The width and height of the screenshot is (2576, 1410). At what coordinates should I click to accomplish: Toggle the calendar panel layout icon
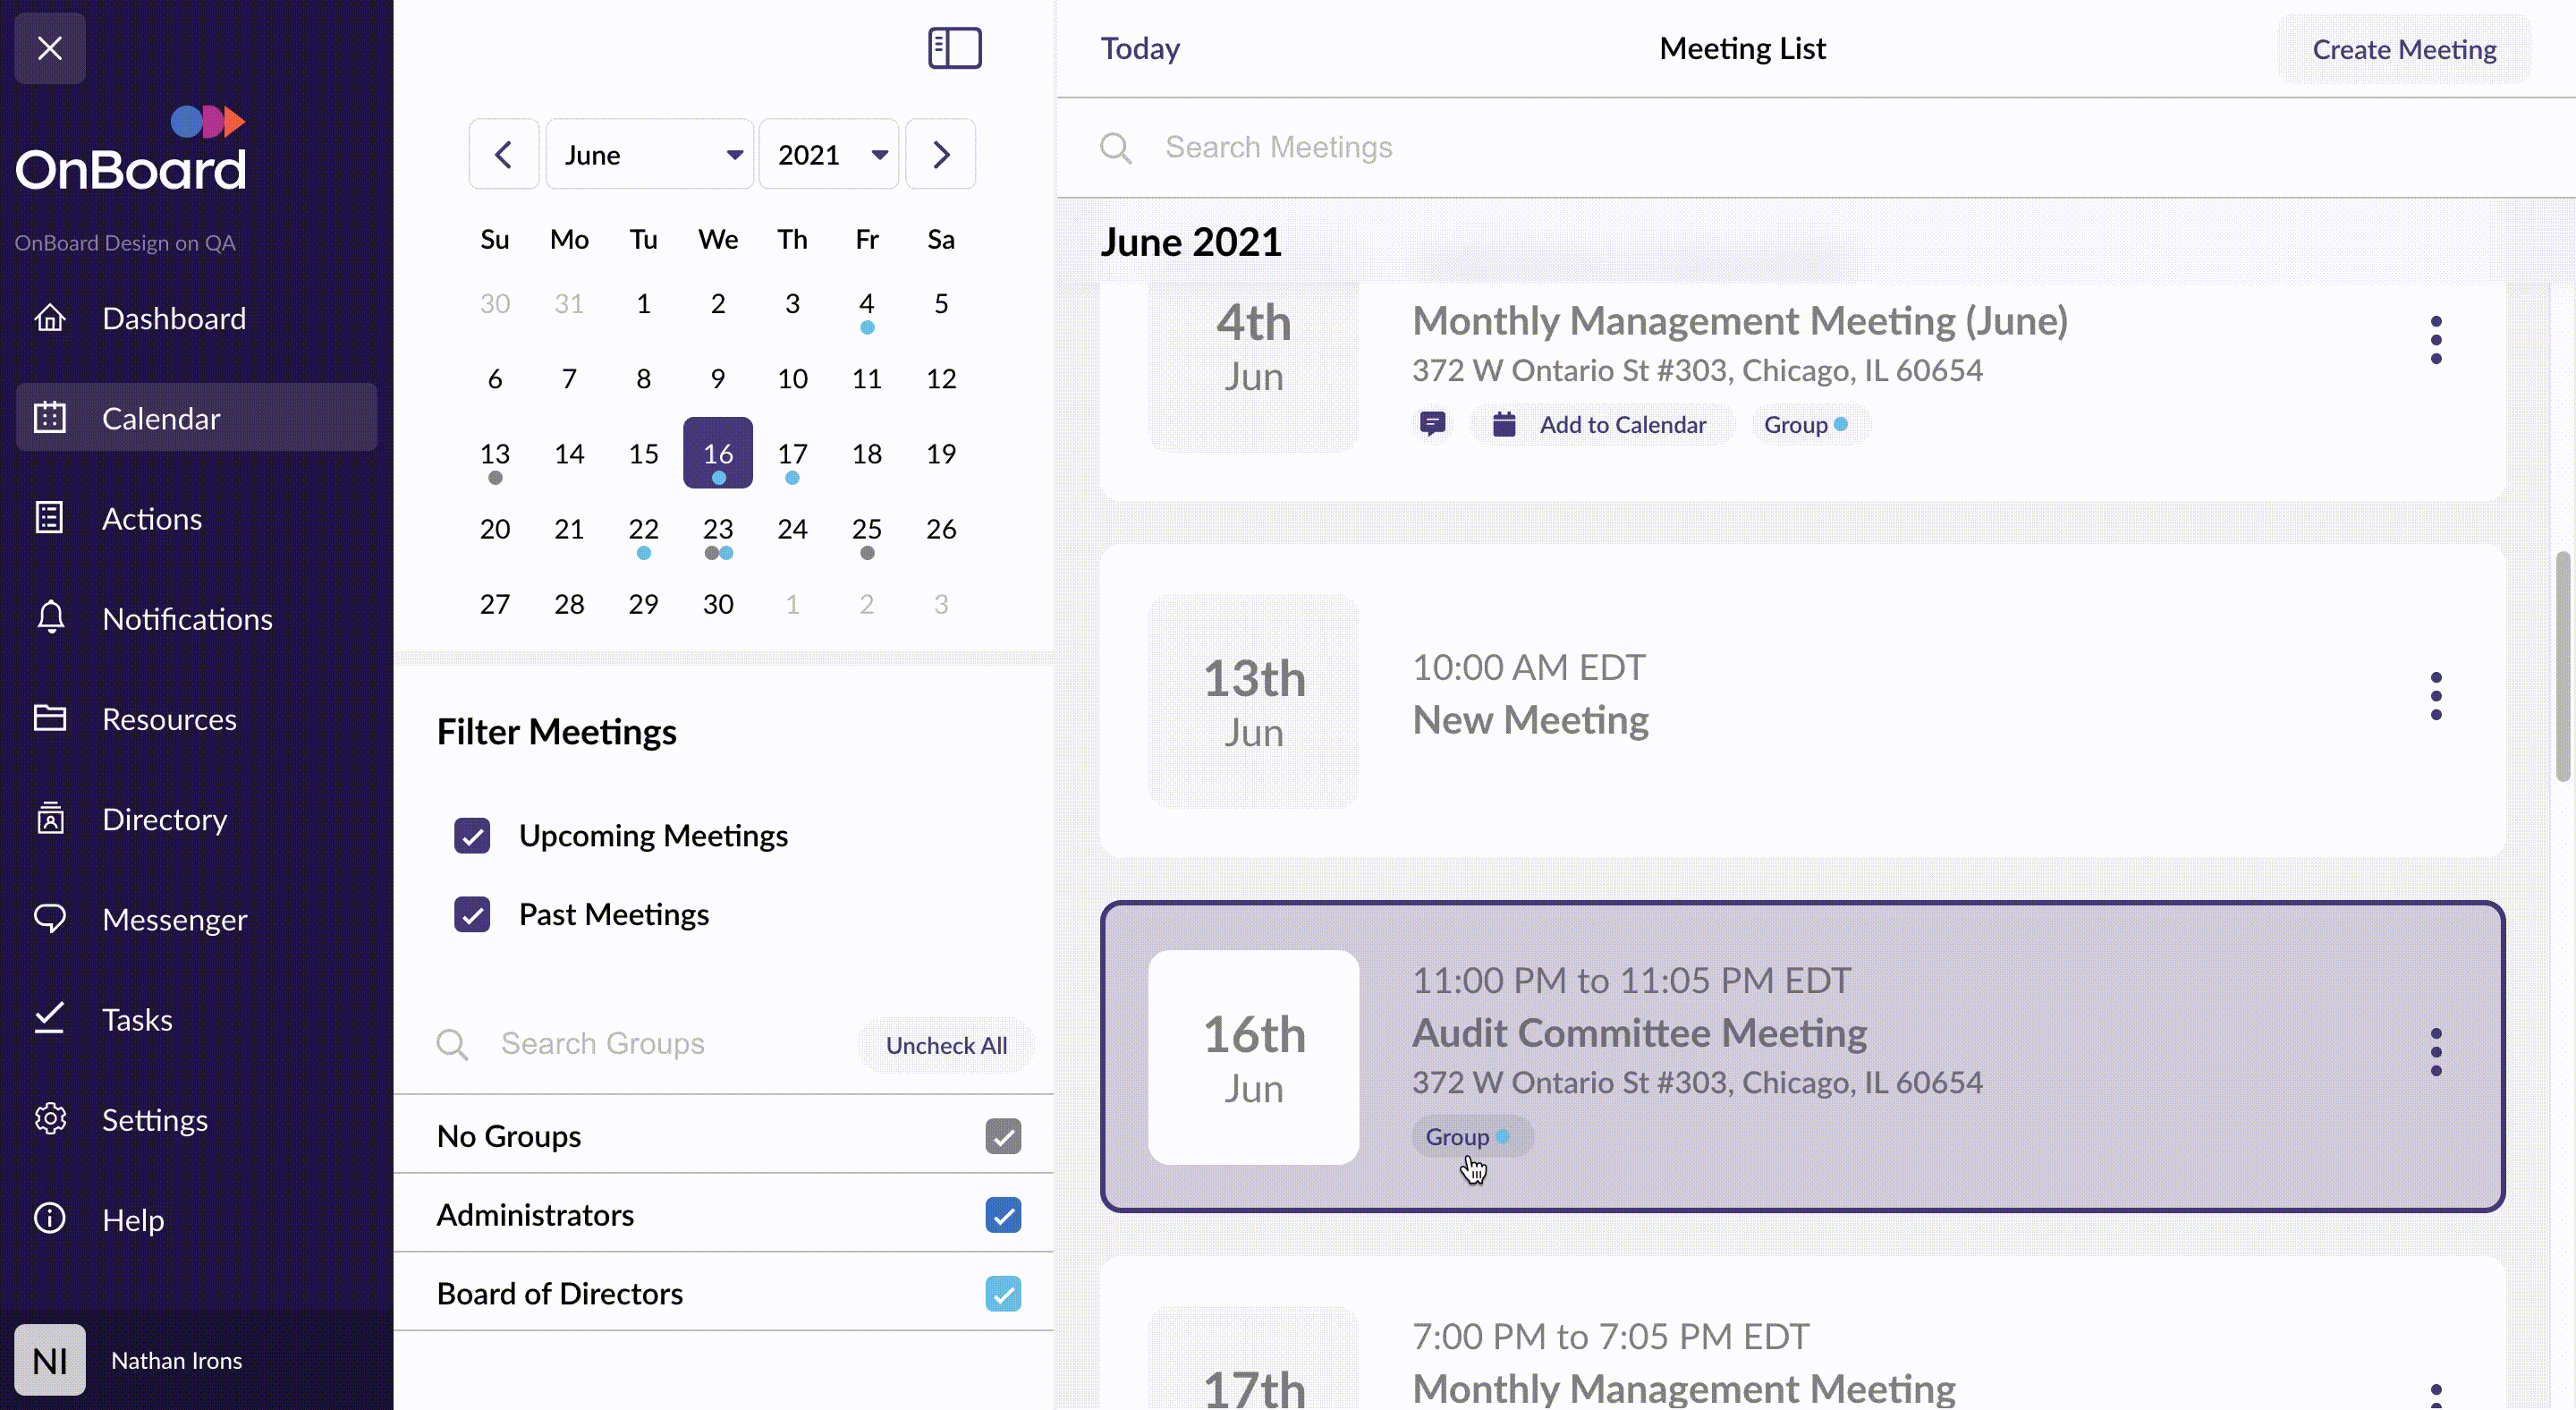tap(954, 48)
